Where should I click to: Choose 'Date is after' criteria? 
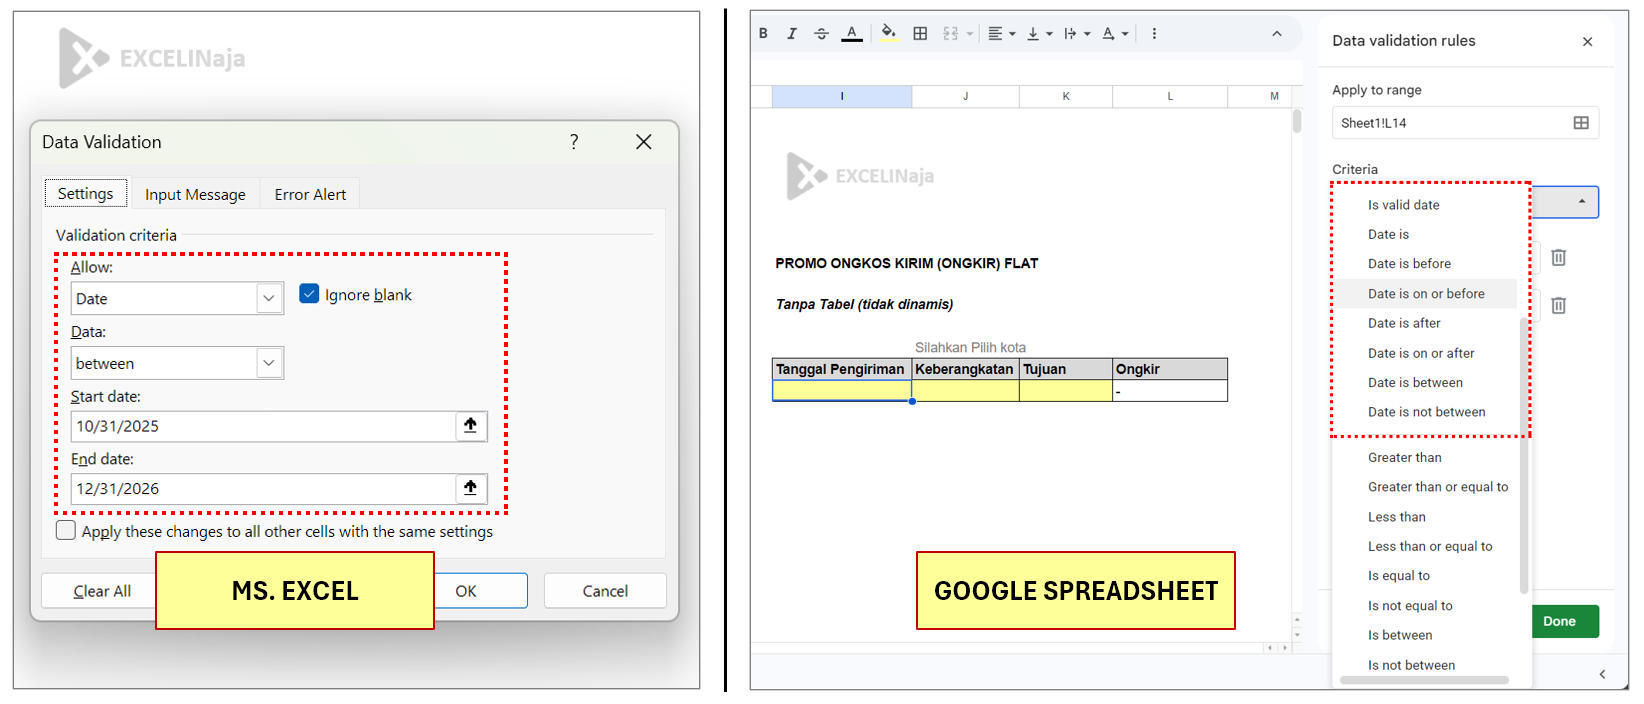(1404, 323)
